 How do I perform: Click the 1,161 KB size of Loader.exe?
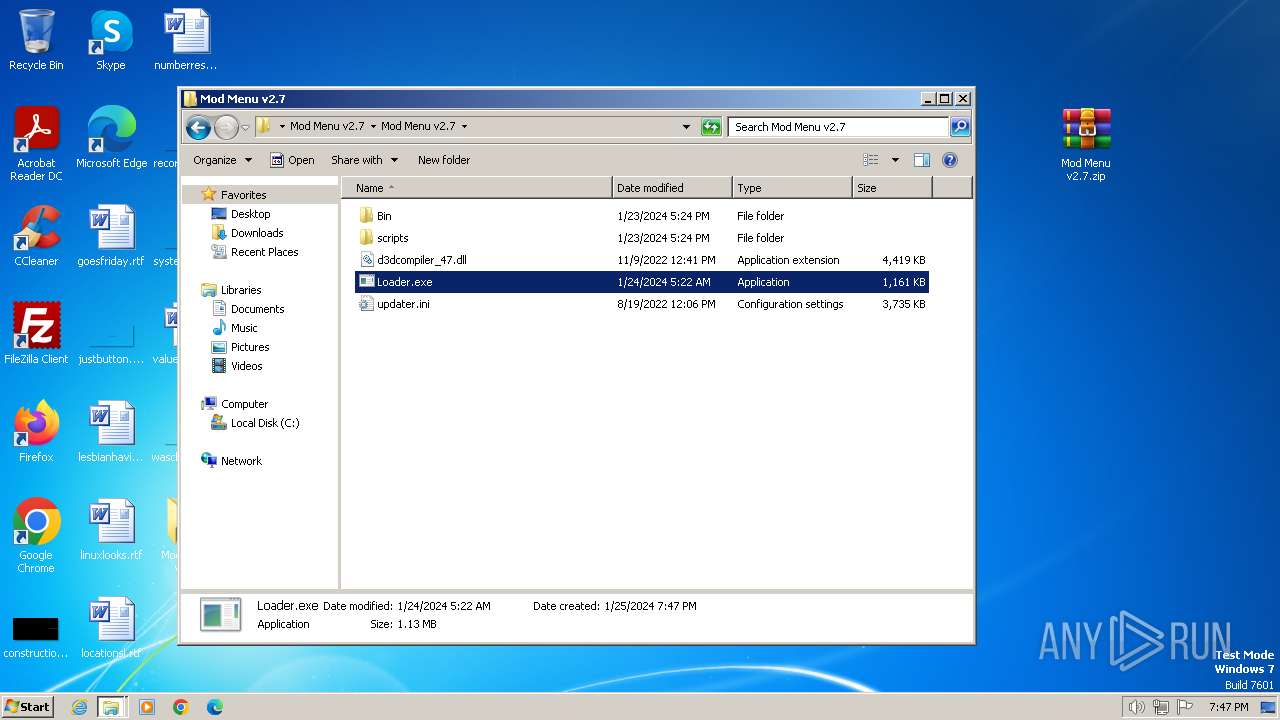[x=904, y=282]
